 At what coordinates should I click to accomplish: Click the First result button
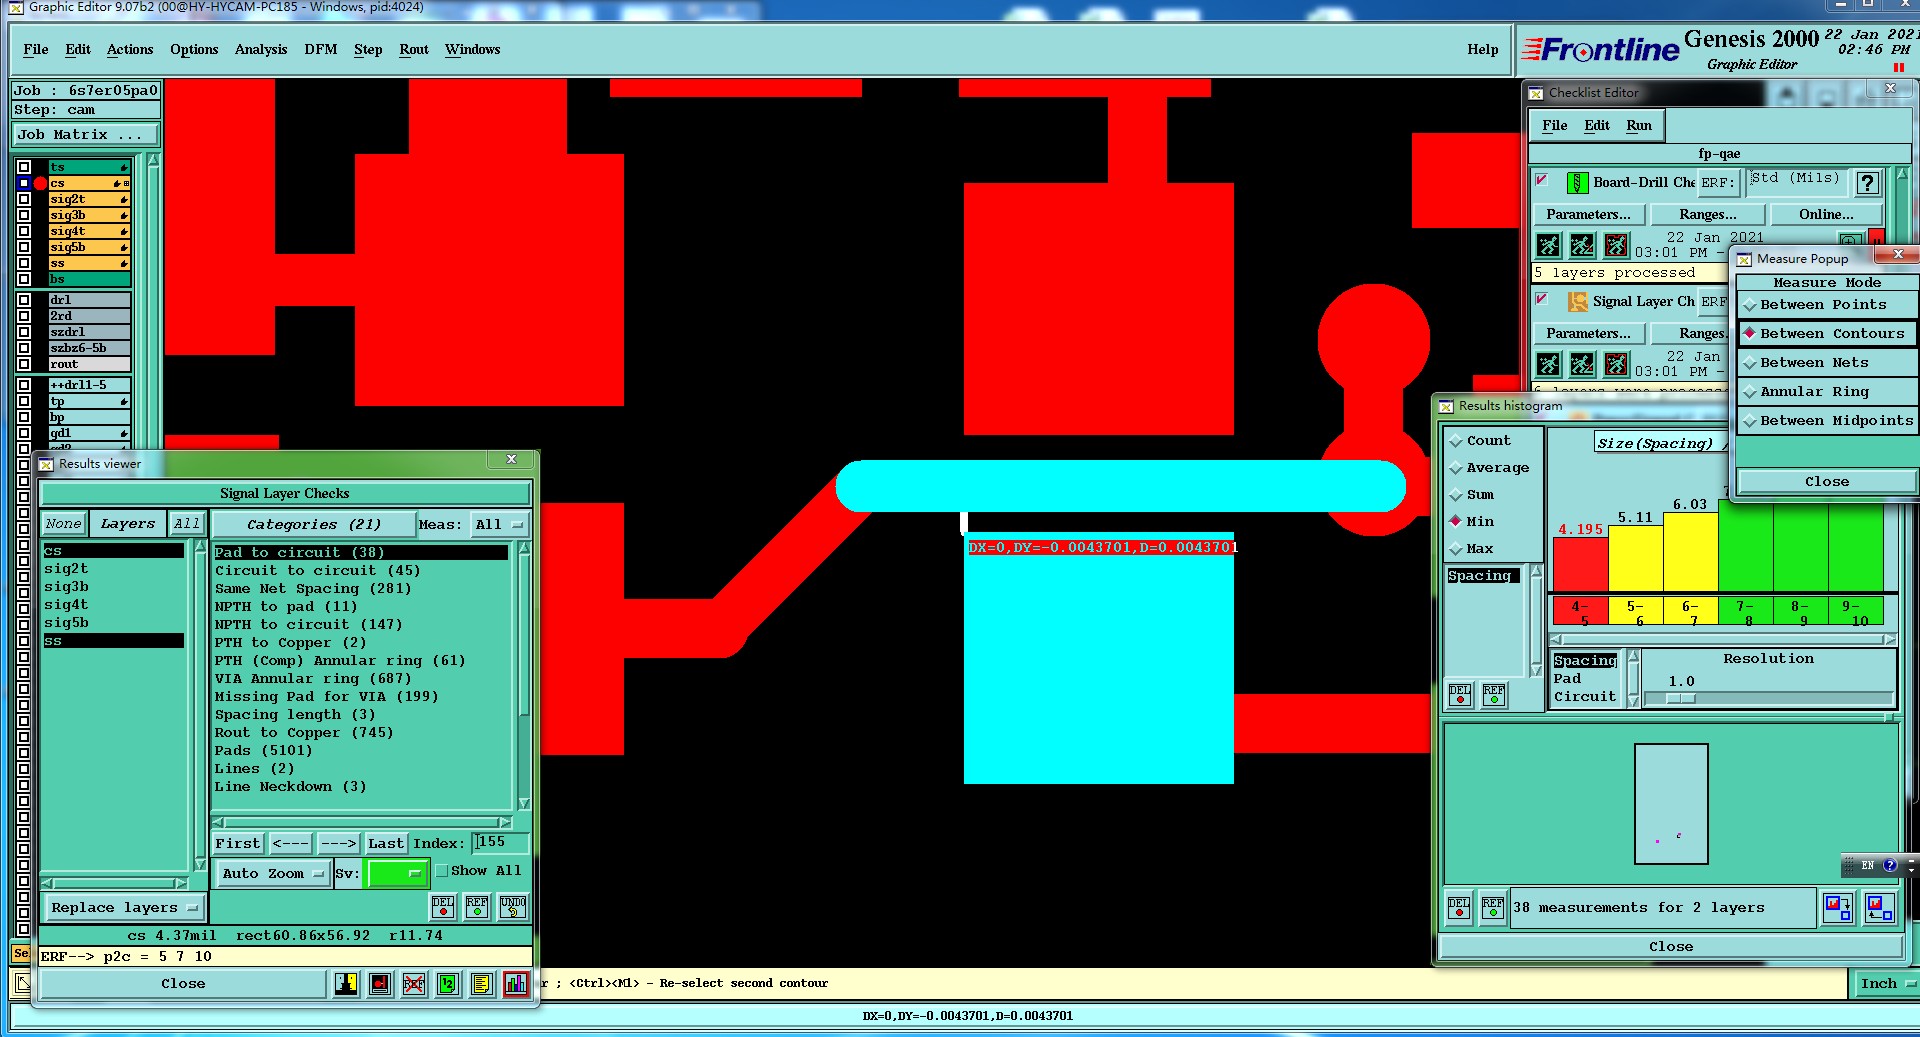tap(238, 844)
